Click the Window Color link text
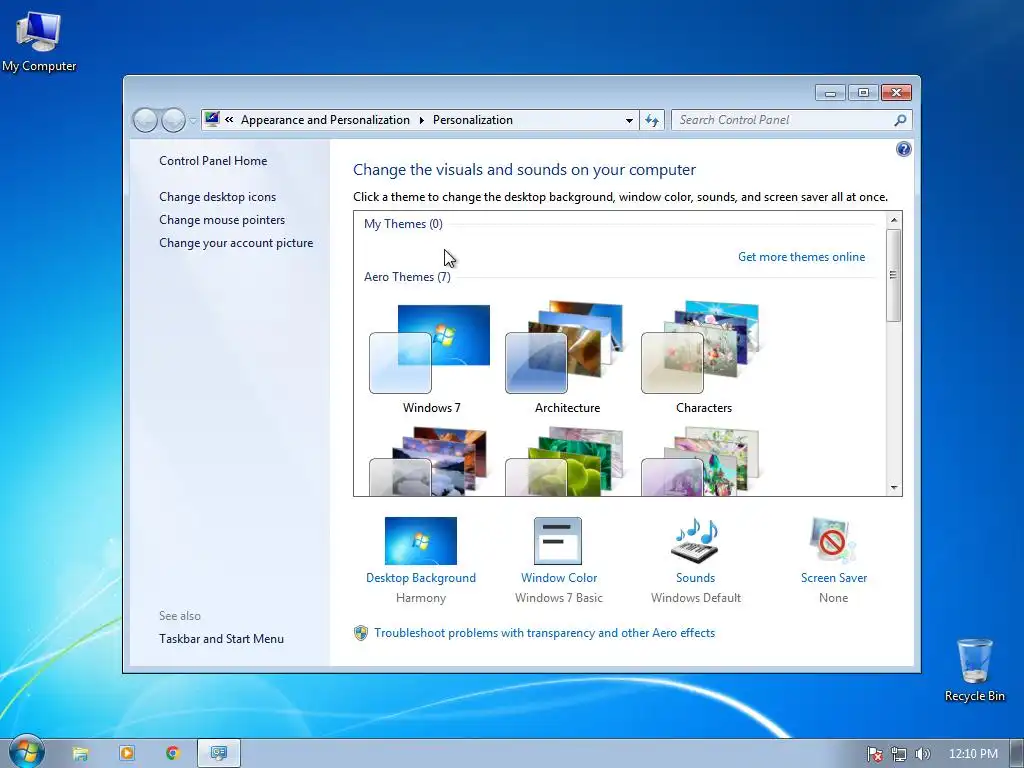Image resolution: width=1024 pixels, height=768 pixels. (x=559, y=578)
